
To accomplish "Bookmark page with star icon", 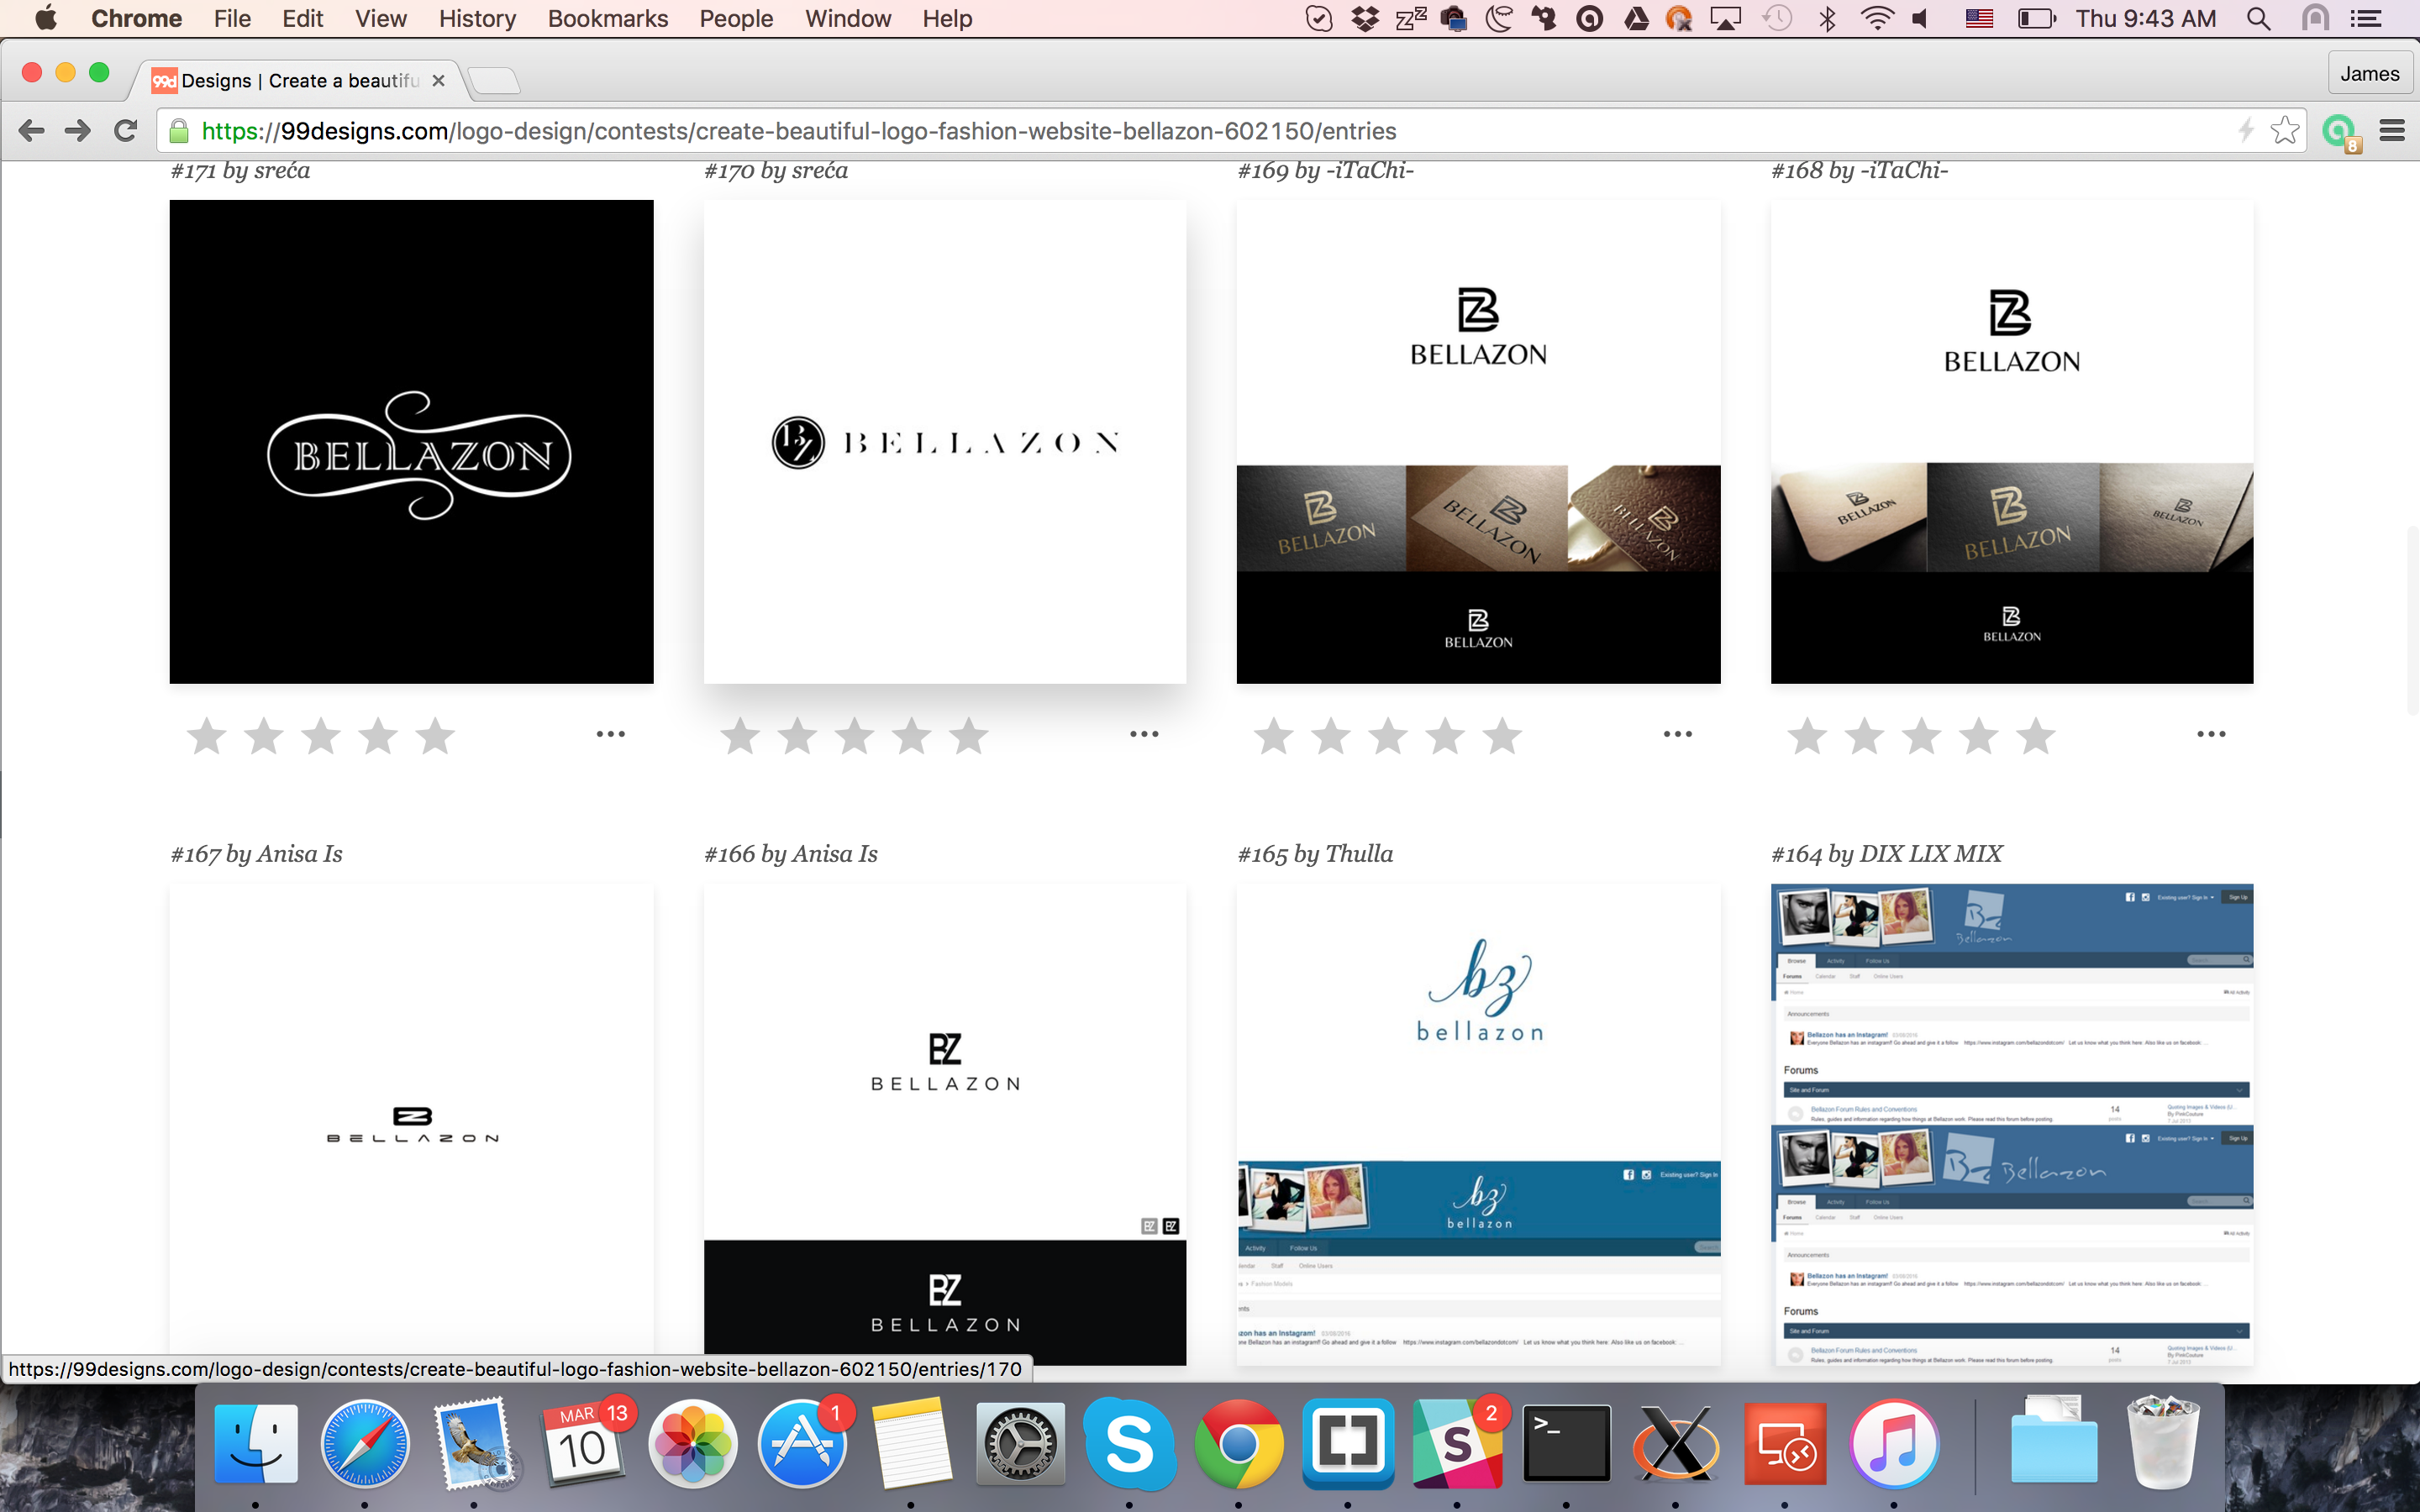I will (x=2284, y=131).
